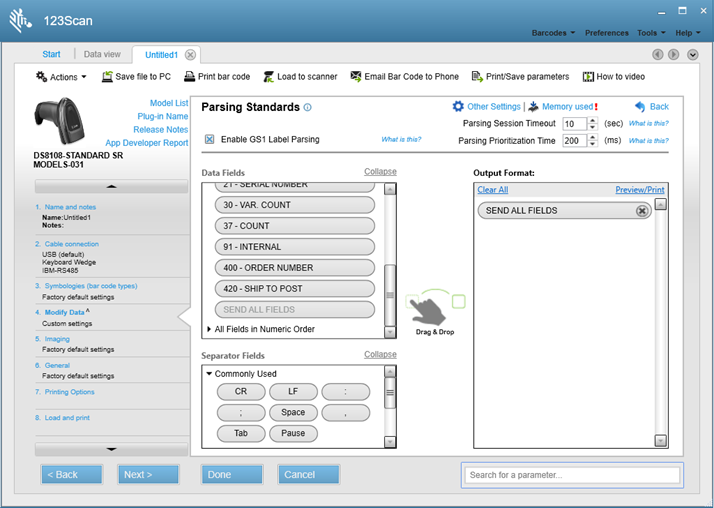Increase Parsing Session Timeout stepper value
This screenshot has width=714, height=508.
pyautogui.click(x=593, y=120)
